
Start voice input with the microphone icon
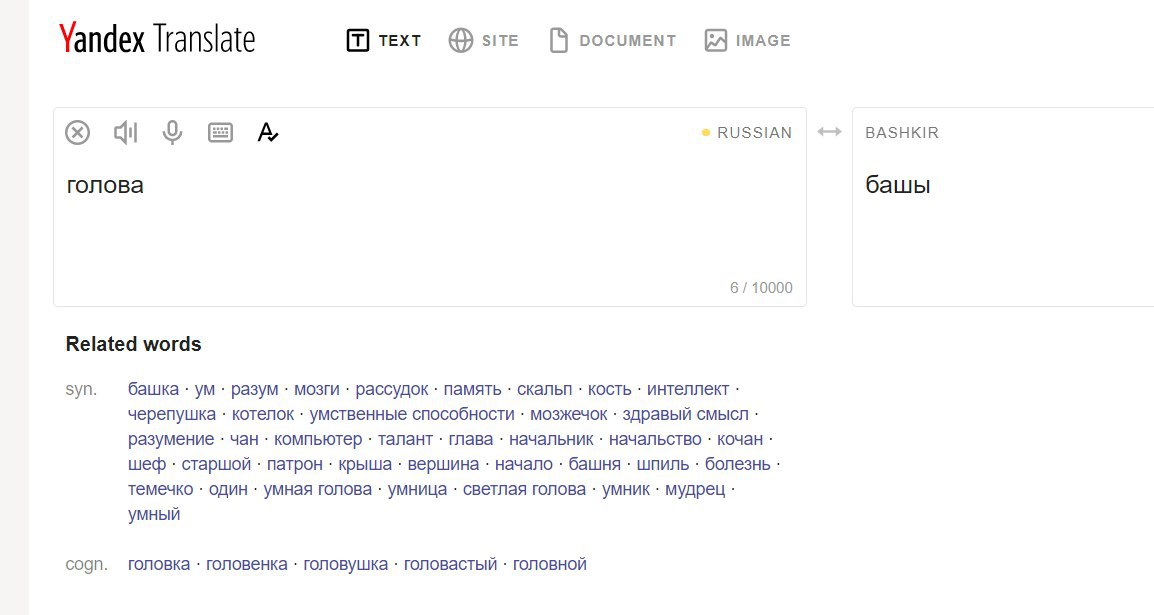172,132
